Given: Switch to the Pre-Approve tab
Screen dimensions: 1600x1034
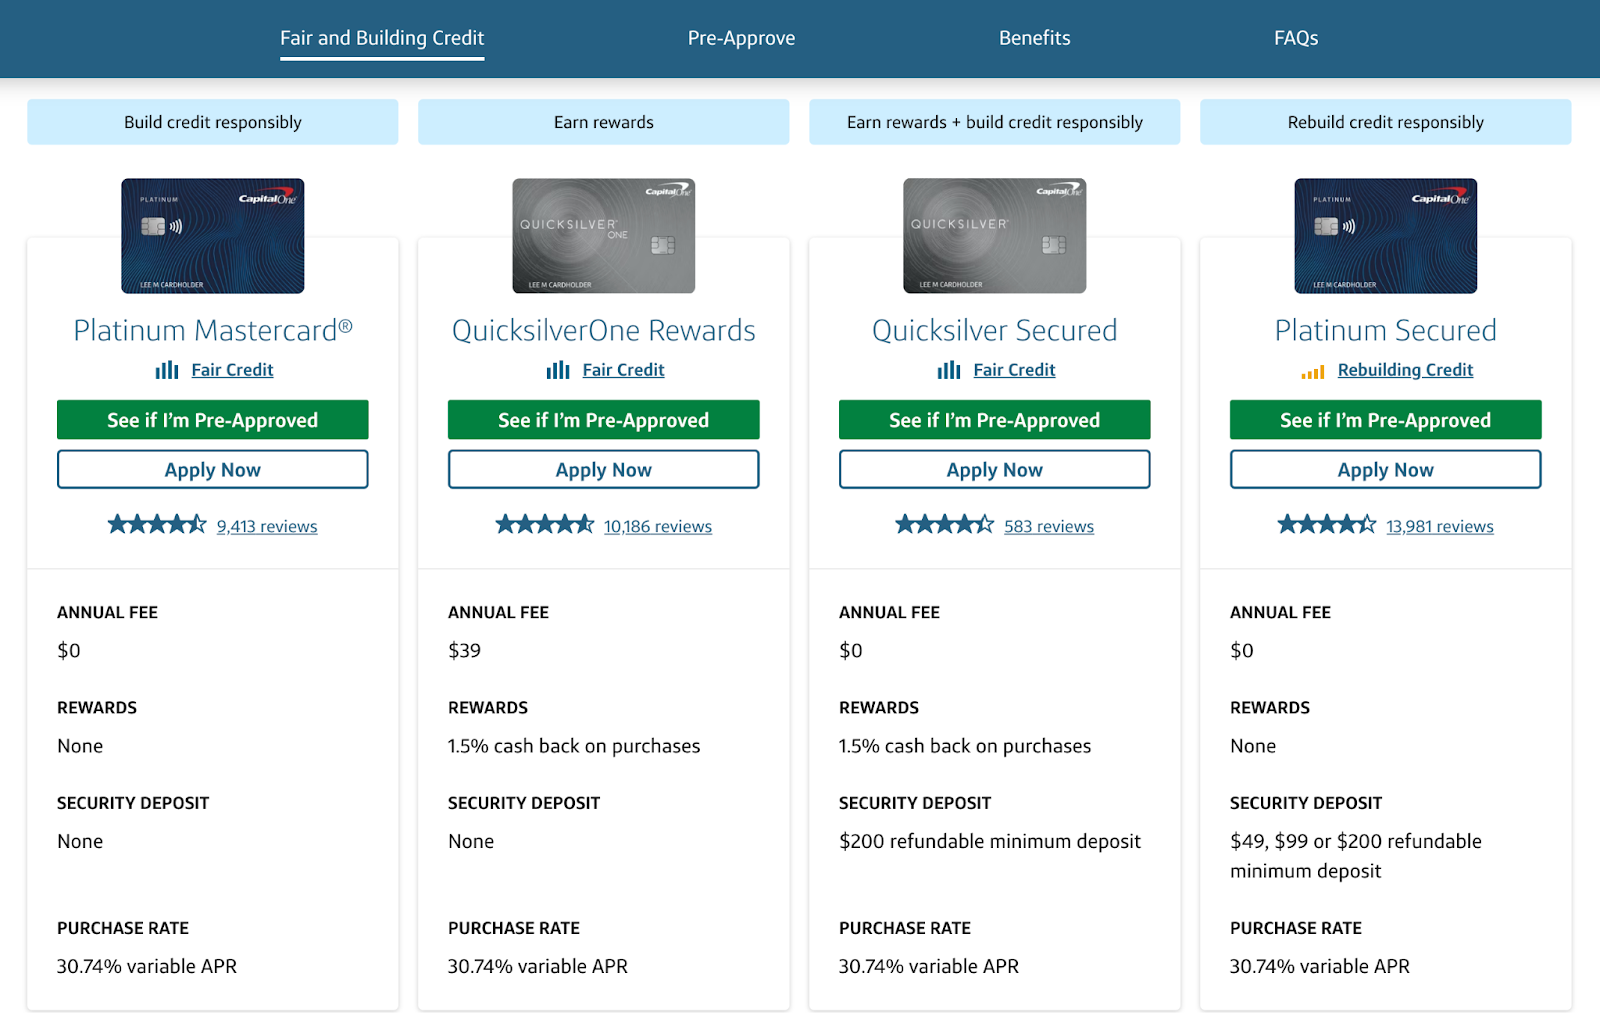Looking at the screenshot, I should pyautogui.click(x=741, y=38).
